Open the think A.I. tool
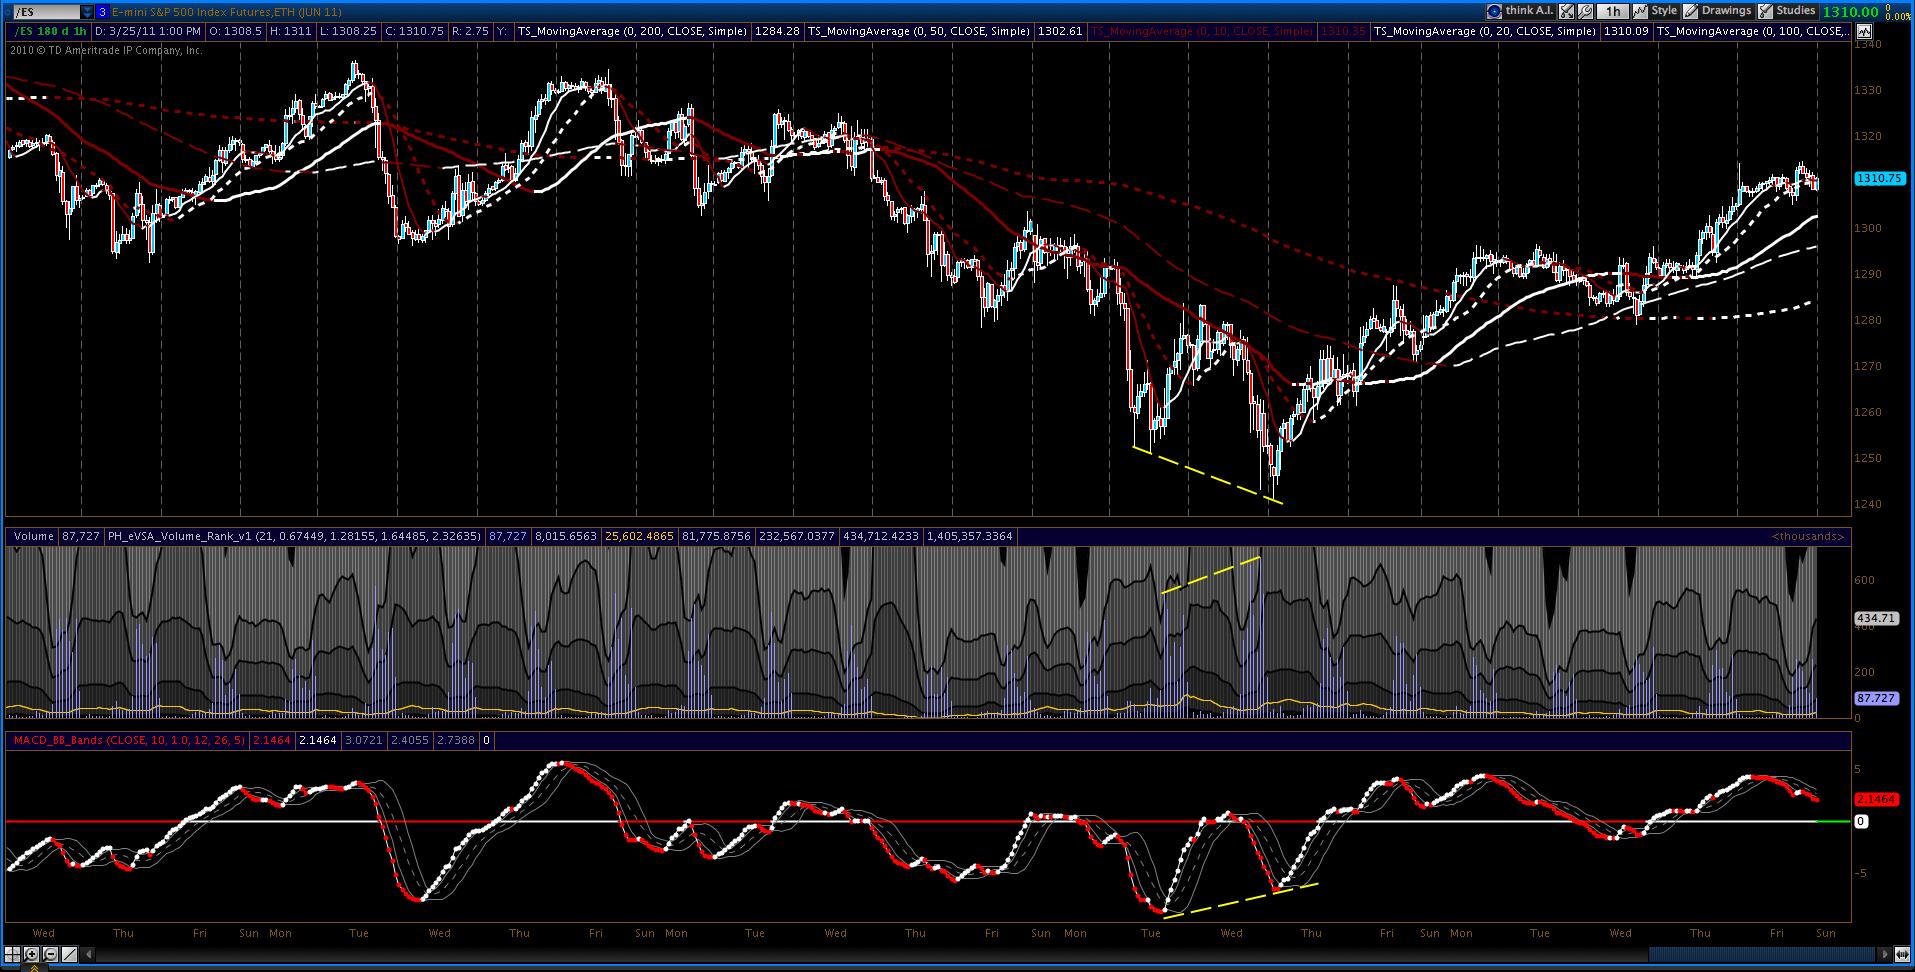The image size is (1915, 972). pyautogui.click(x=1519, y=11)
